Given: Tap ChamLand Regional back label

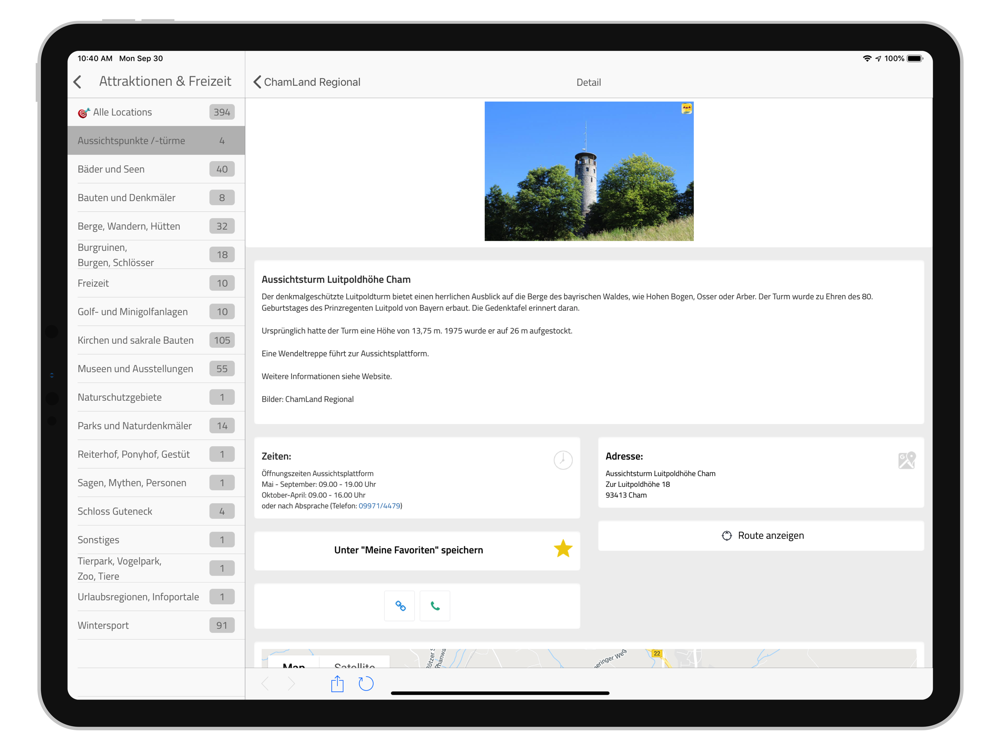Looking at the screenshot, I should (x=312, y=82).
